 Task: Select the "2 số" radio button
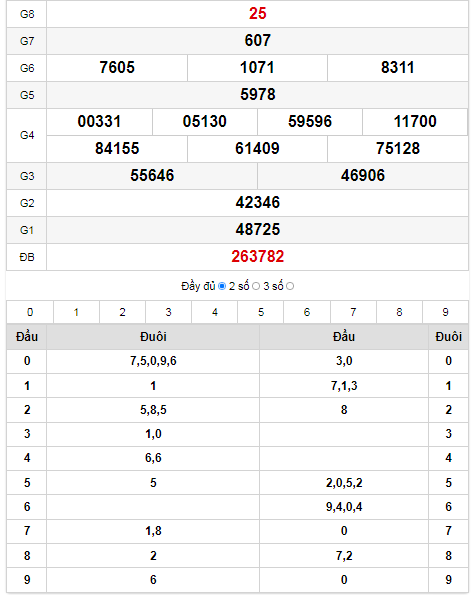[256, 286]
